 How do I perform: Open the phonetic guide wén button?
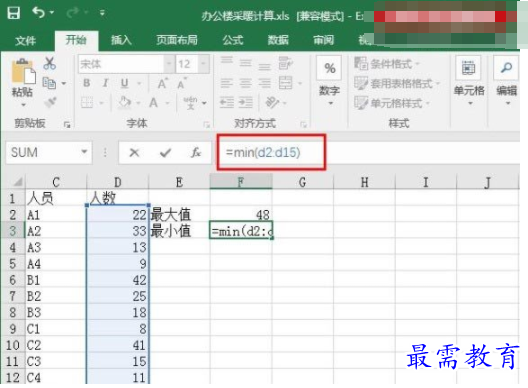click(x=191, y=103)
